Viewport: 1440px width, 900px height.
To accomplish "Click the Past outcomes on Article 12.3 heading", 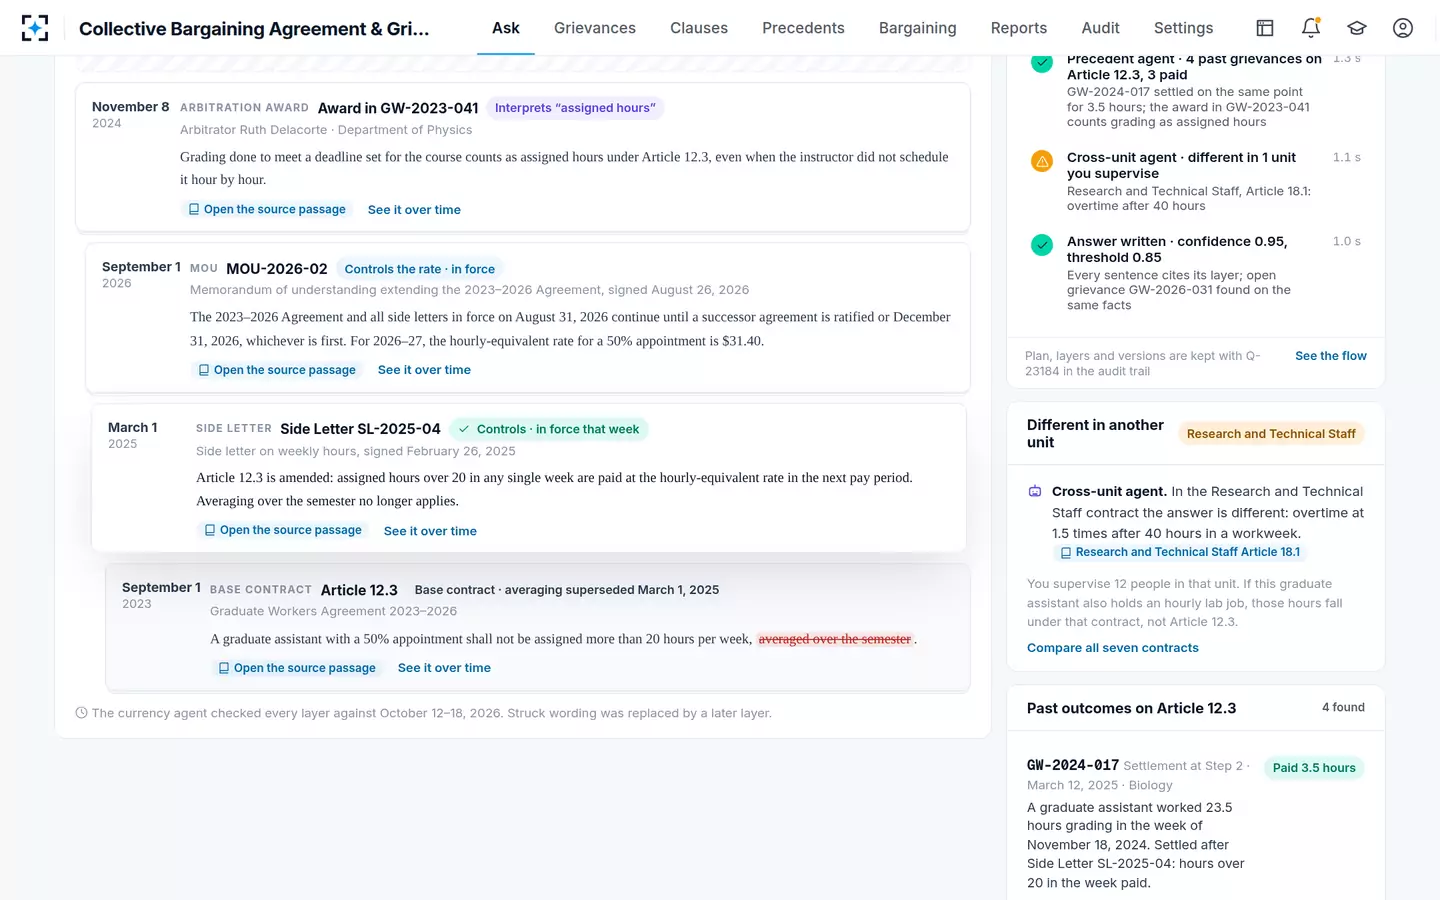I will (x=1131, y=708).
